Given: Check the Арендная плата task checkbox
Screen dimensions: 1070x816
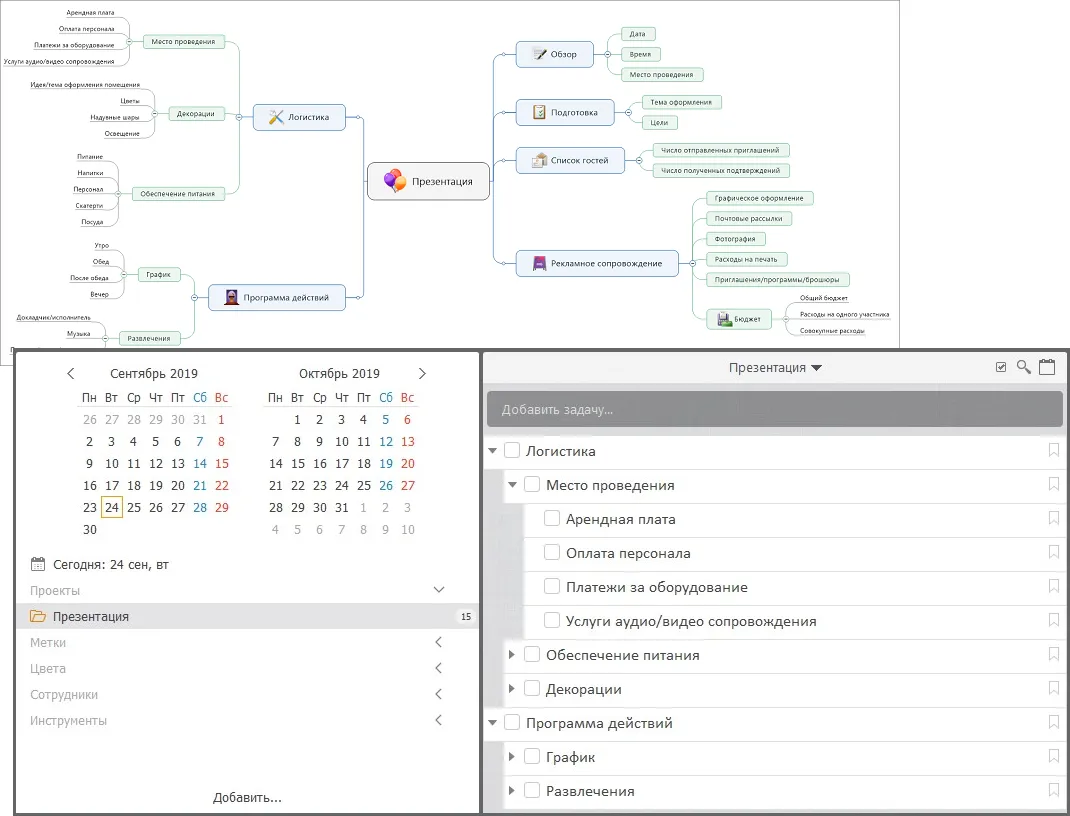Looking at the screenshot, I should (552, 519).
